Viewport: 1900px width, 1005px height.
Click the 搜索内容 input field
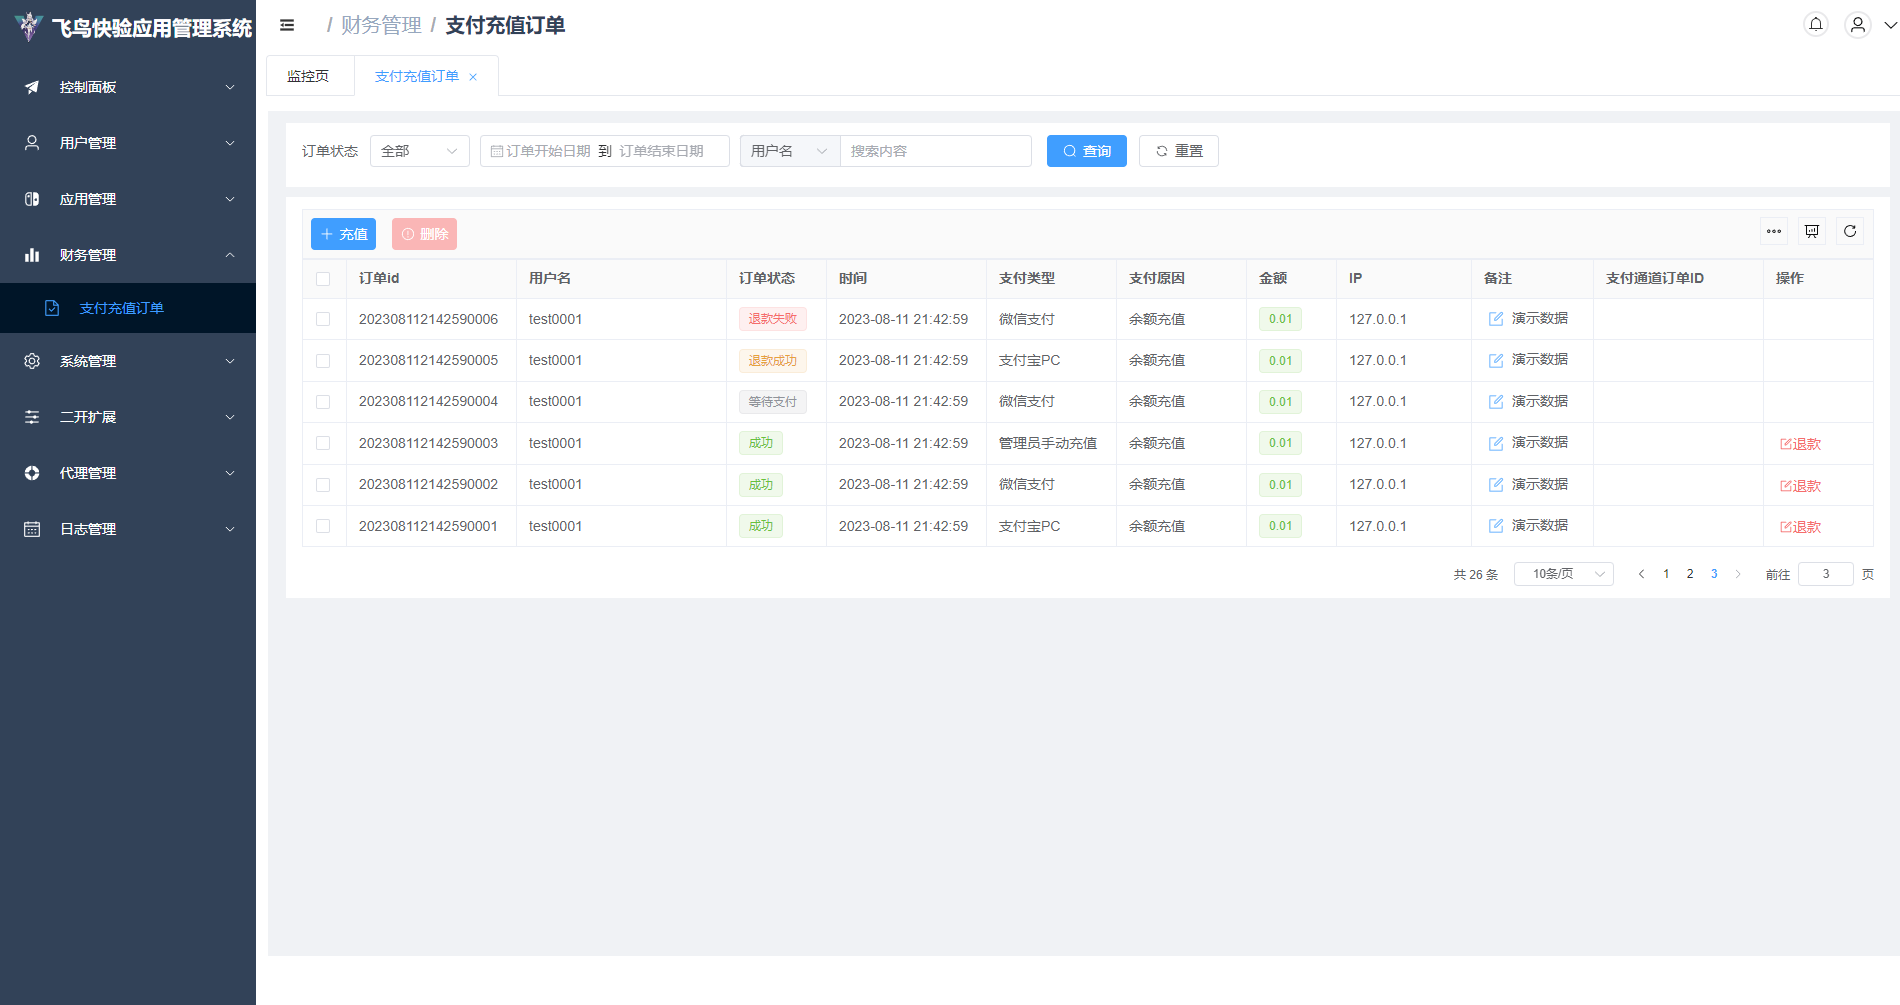[x=935, y=151]
